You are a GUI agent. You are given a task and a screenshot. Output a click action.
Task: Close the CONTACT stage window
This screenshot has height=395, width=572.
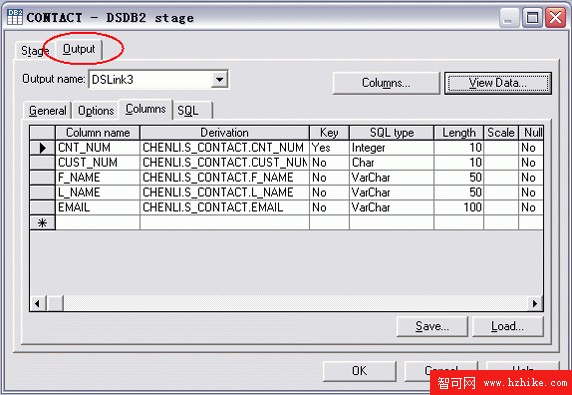point(555,17)
